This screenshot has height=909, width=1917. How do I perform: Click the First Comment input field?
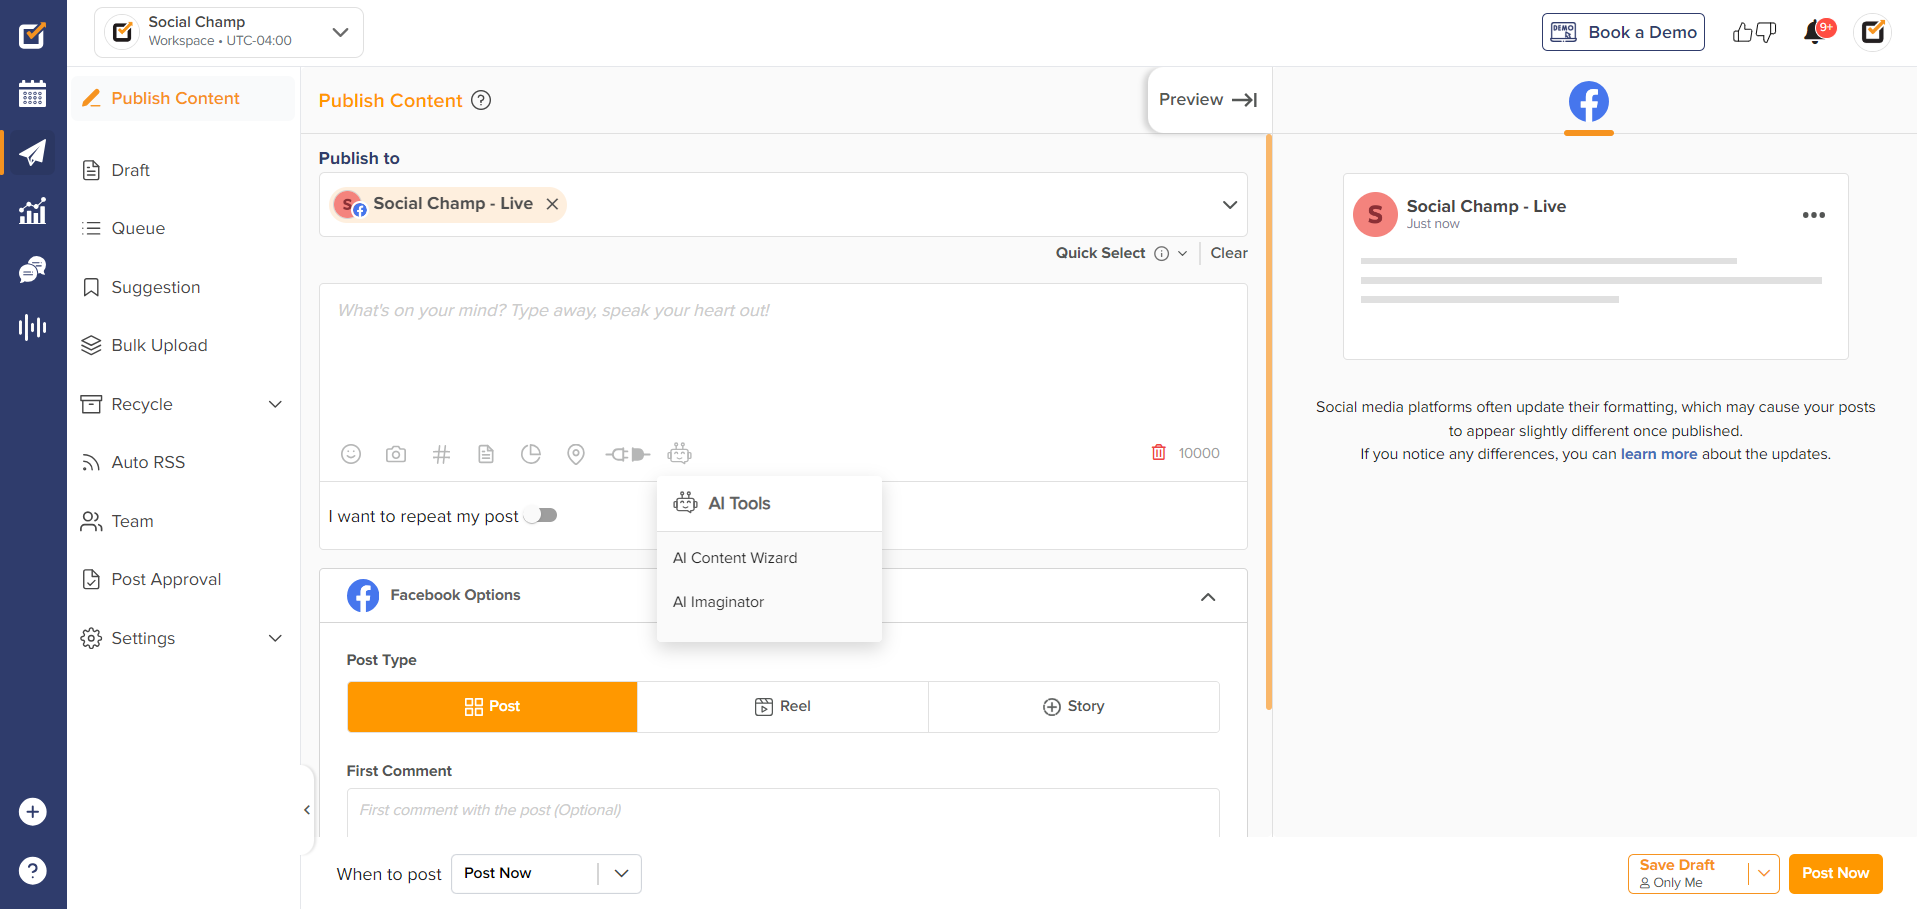point(783,811)
